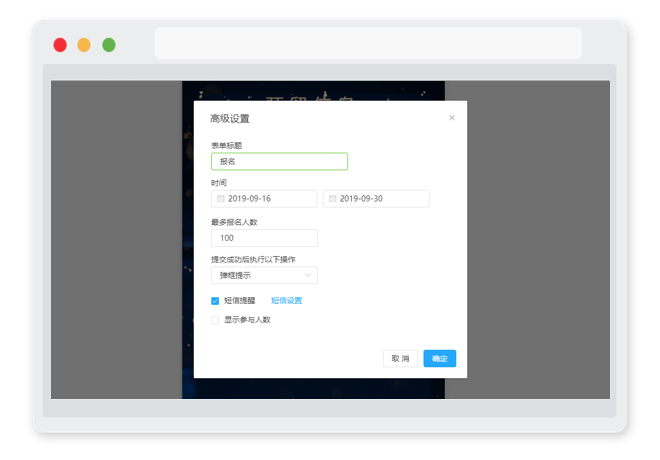Confirm settings with the 确定 button
Viewport: 660px width, 460px height.
pyautogui.click(x=440, y=359)
